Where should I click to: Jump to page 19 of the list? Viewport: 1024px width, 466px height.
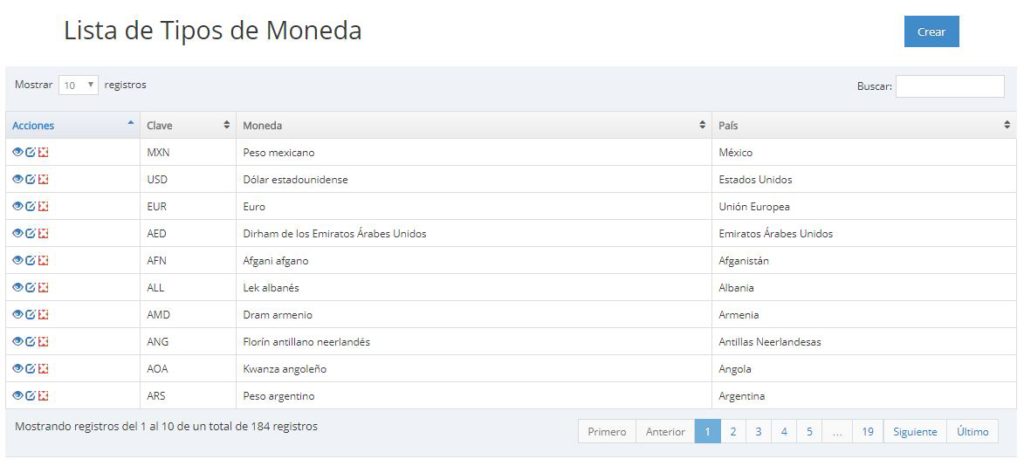(x=867, y=432)
